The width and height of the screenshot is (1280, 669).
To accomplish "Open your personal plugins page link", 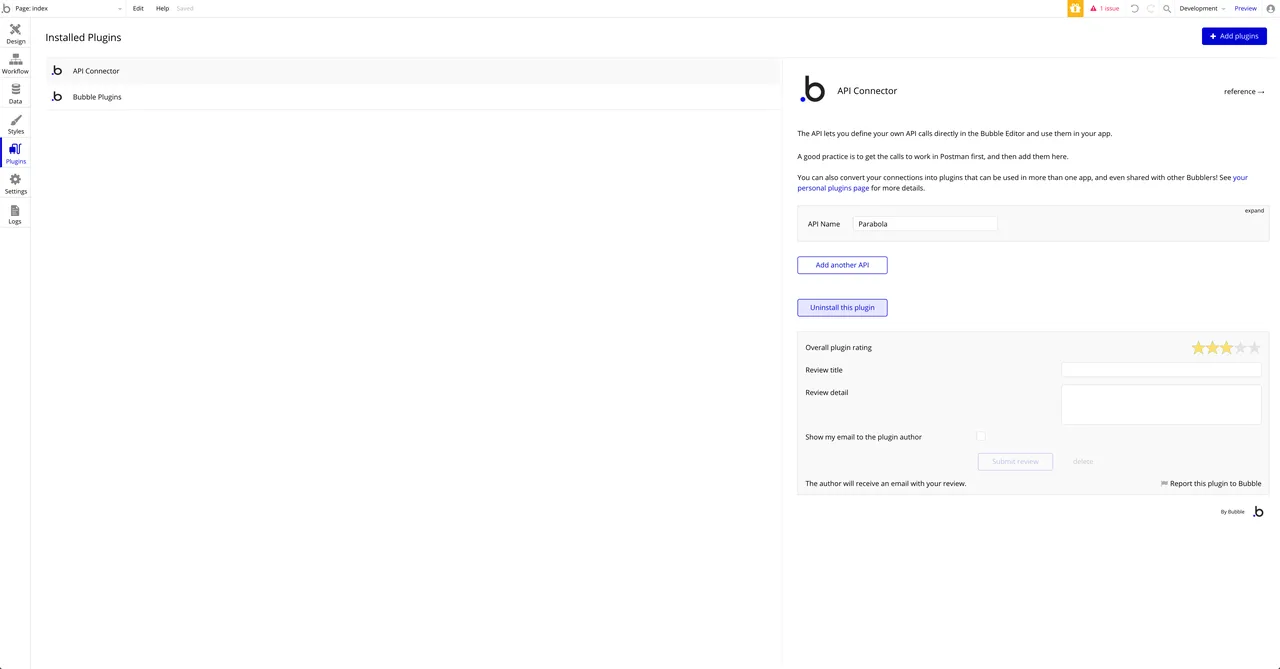I will (x=833, y=188).
